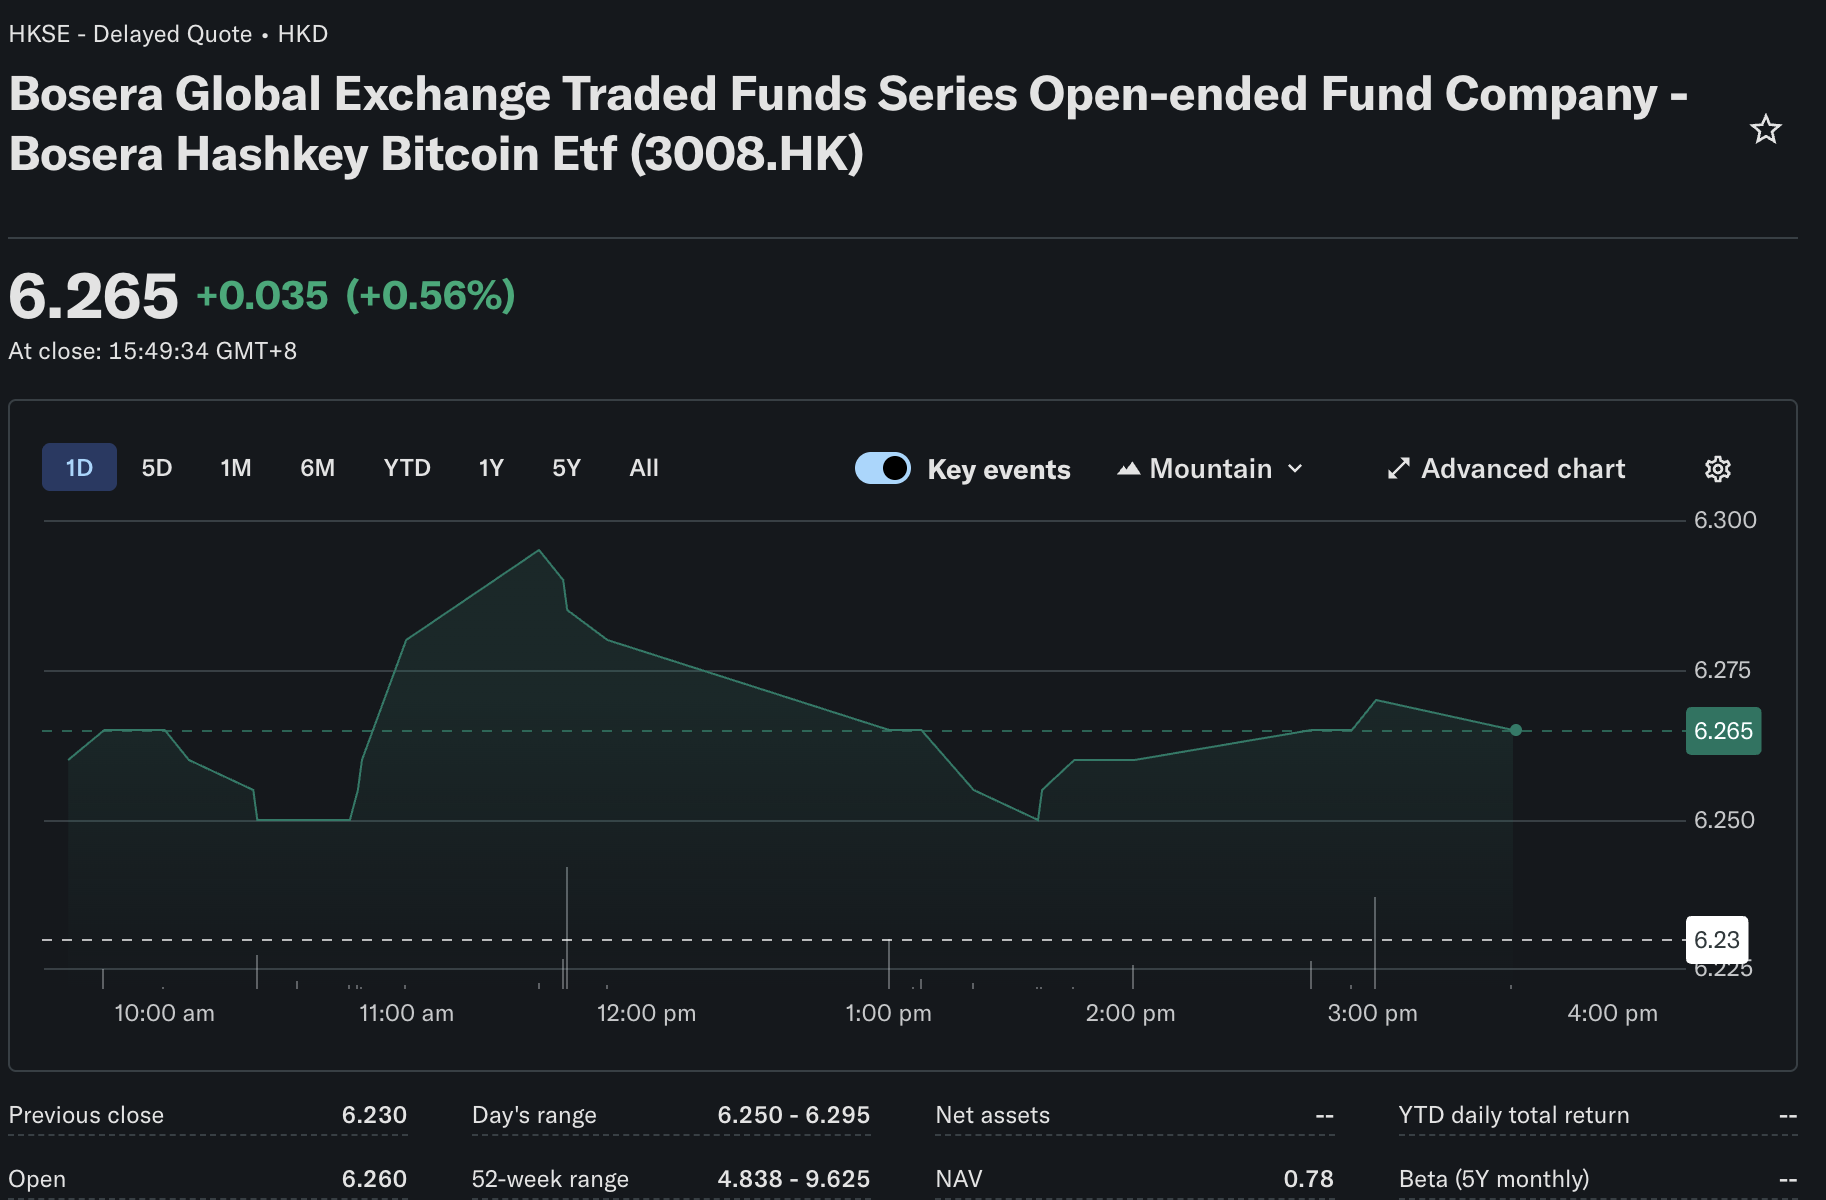Switch chart to 5Y range

click(x=567, y=468)
